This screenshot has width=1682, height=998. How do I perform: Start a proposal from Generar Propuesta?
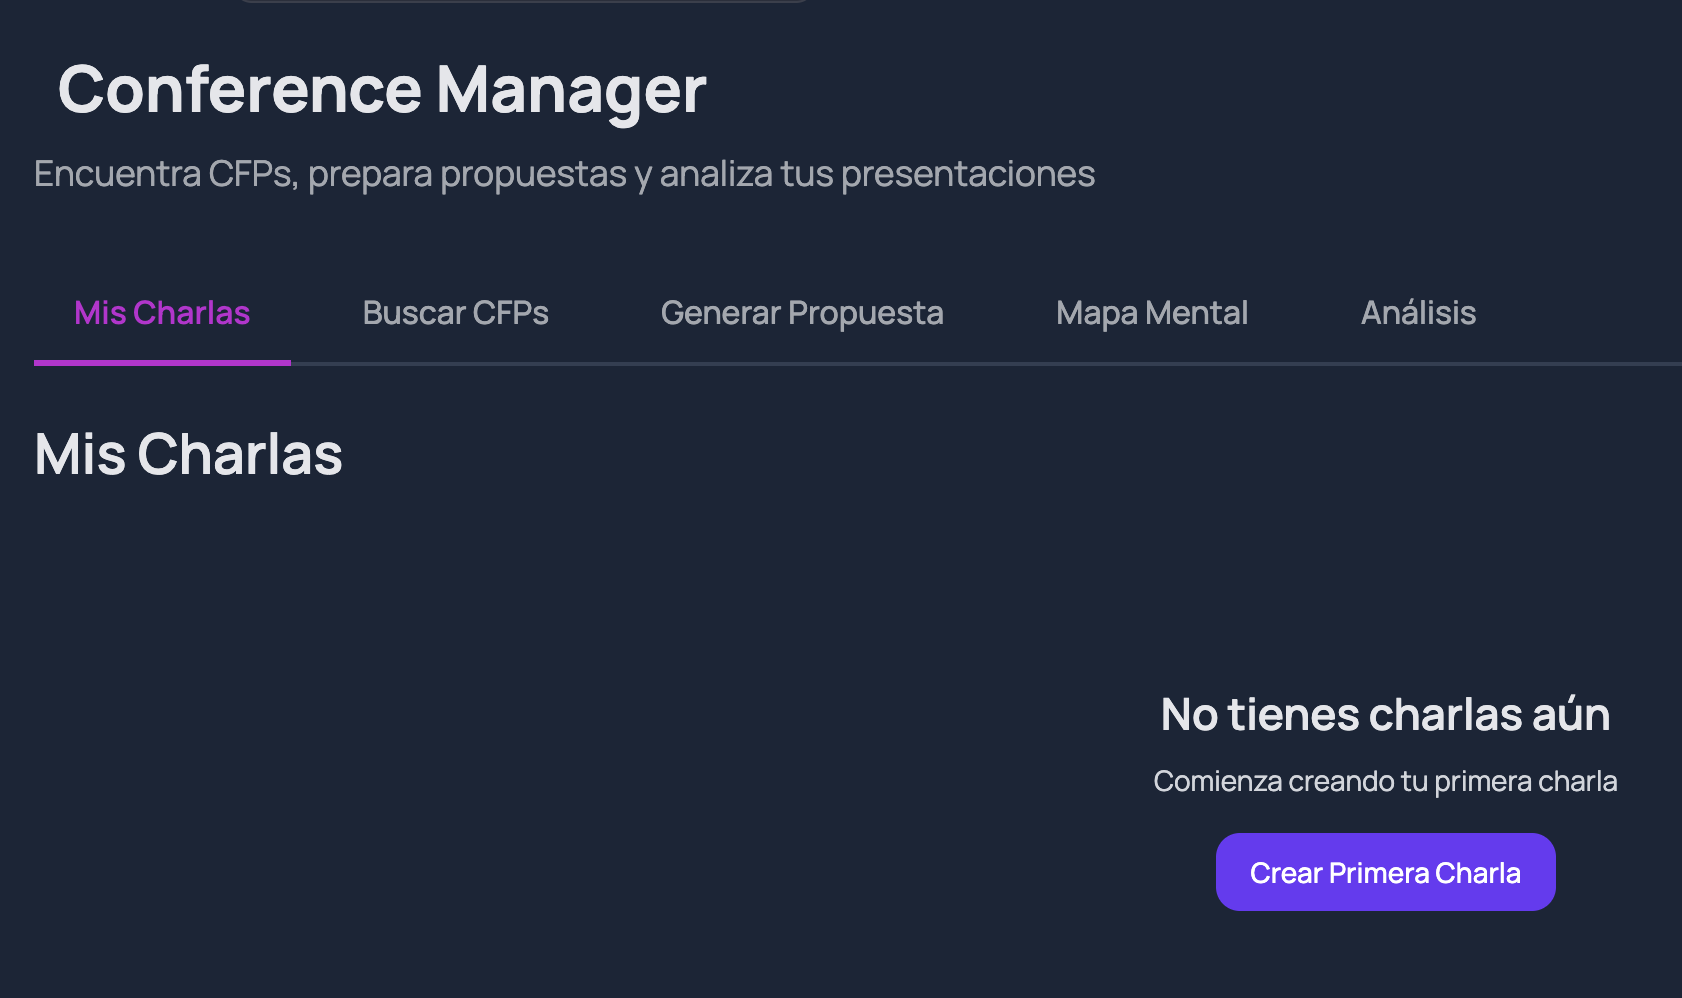[x=802, y=312]
